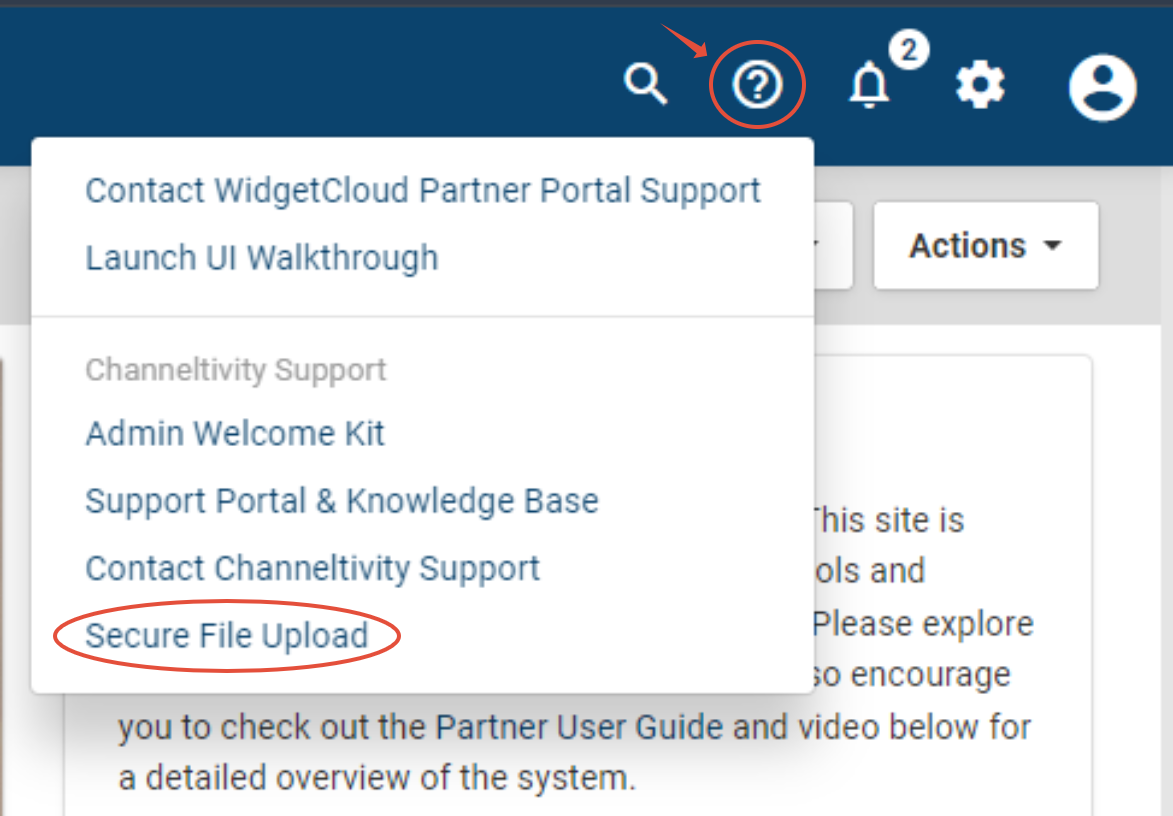This screenshot has height=816, width=1173.
Task: Select Contact Channeltivity Support
Action: (312, 568)
